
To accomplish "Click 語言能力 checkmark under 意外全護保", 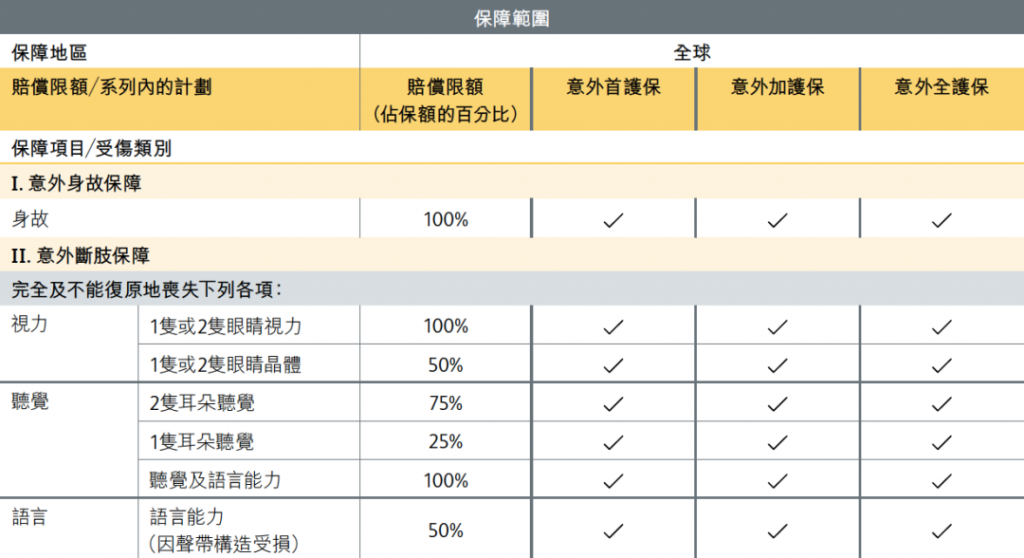I will point(941,531).
